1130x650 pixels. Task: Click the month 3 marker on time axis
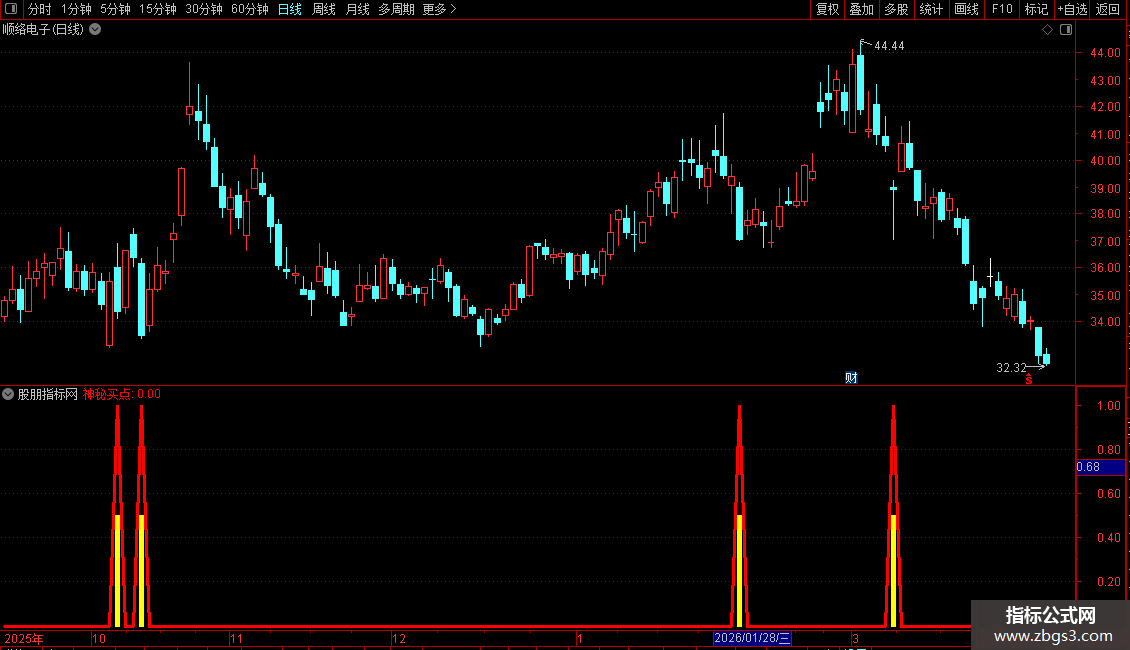pyautogui.click(x=855, y=638)
